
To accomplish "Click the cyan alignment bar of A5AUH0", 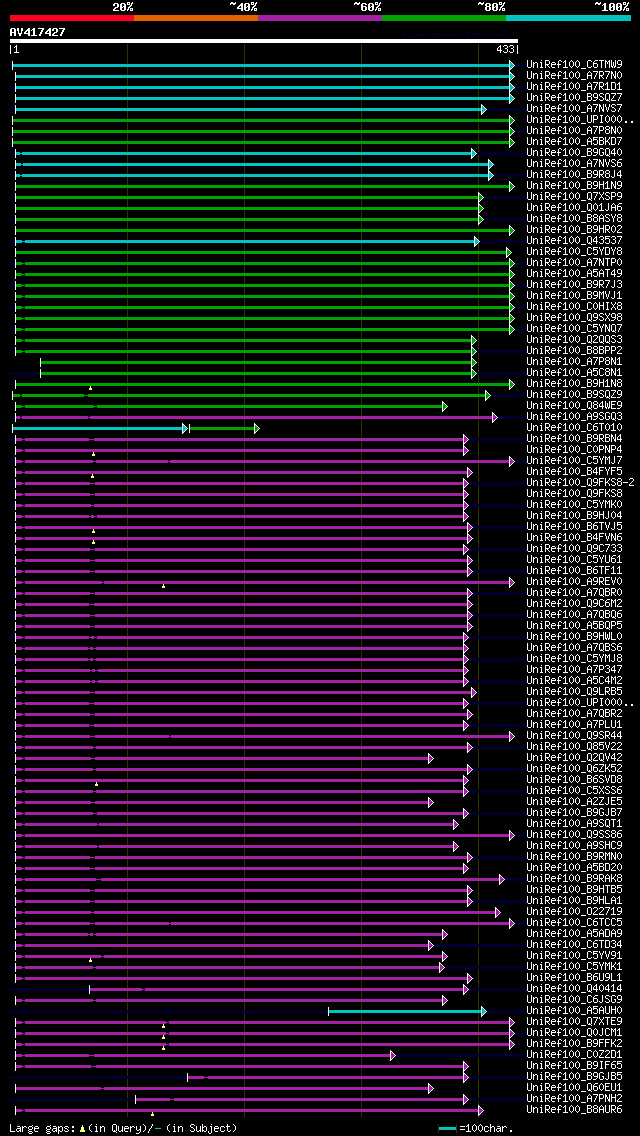I will [407, 1011].
